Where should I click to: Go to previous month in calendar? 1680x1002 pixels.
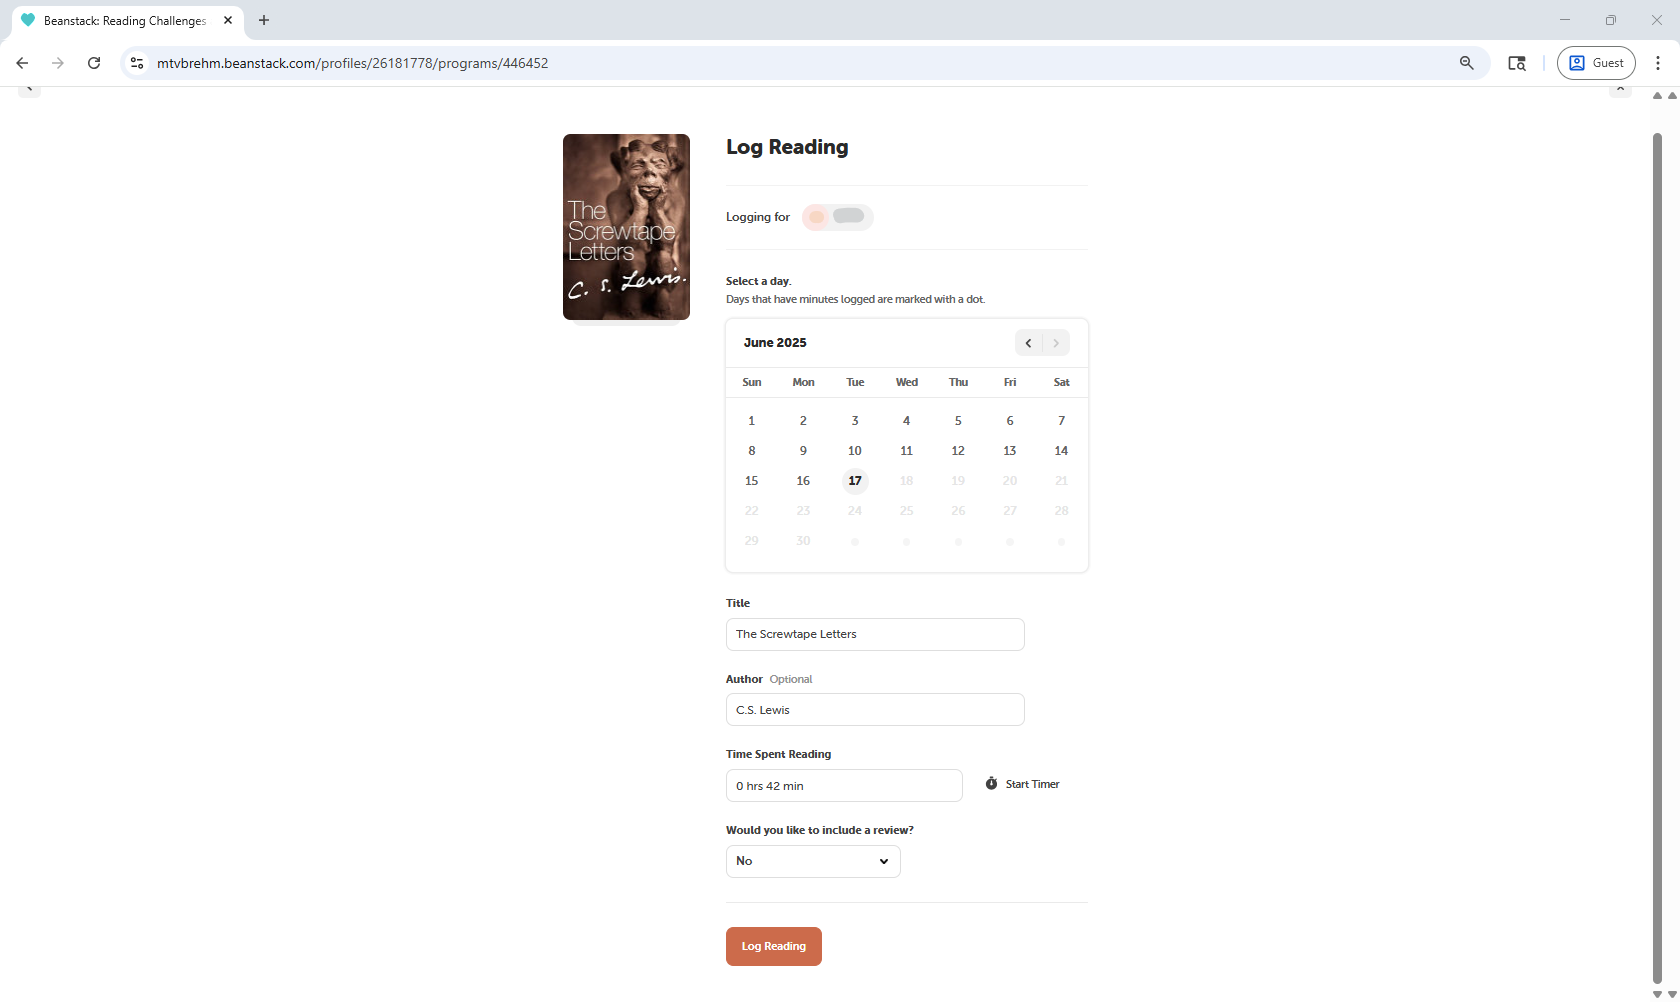[x=1028, y=343]
